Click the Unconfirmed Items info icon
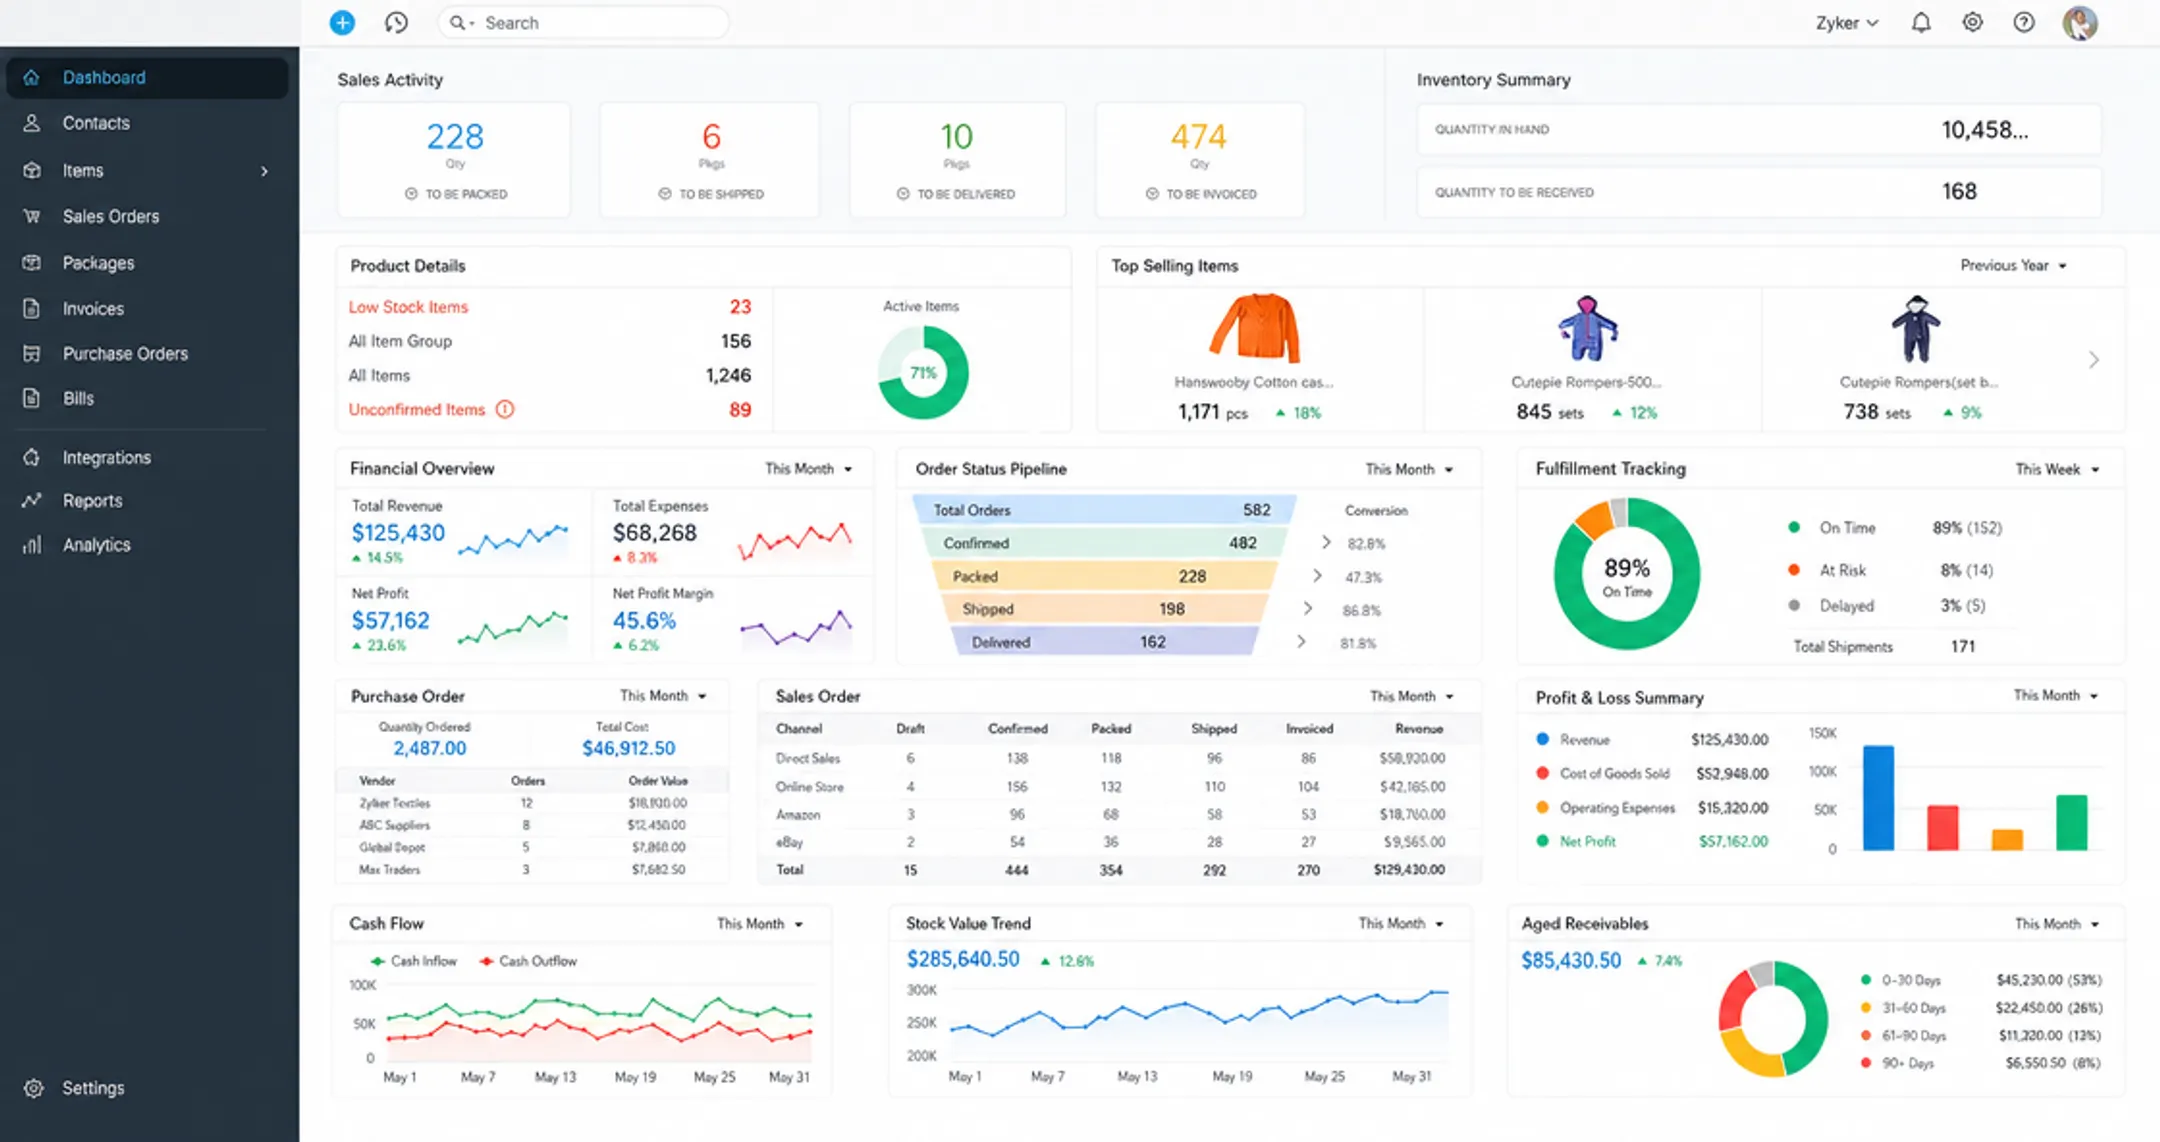The height and width of the screenshot is (1142, 2160). tap(505, 409)
